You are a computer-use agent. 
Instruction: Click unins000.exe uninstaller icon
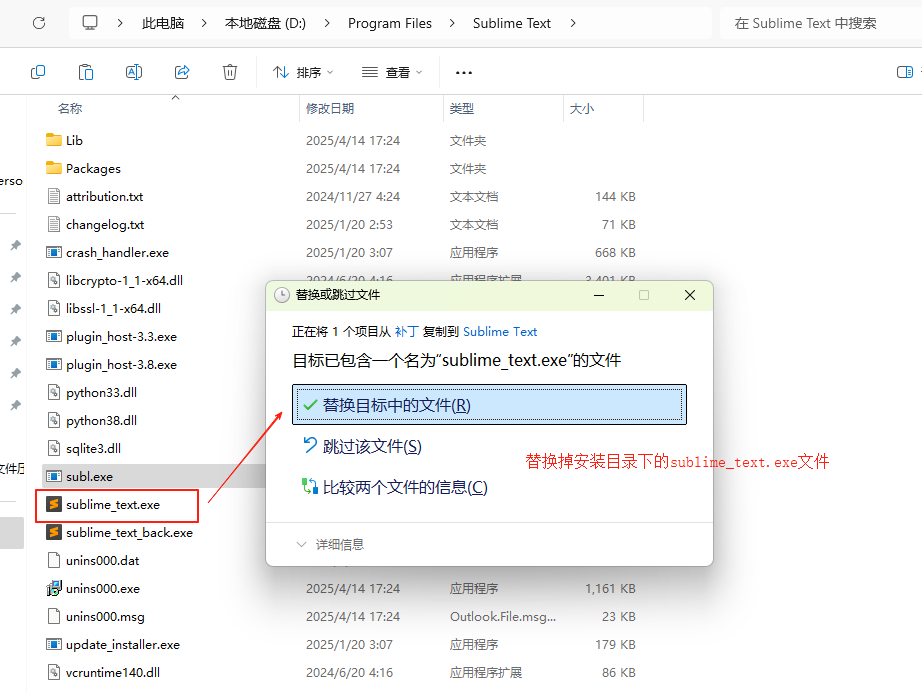[x=54, y=588]
